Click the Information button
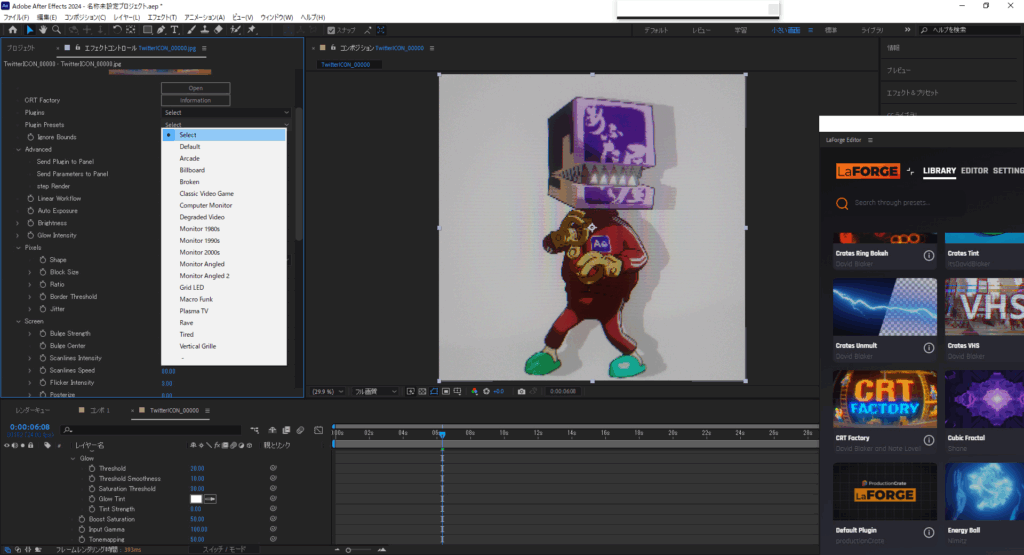The height and width of the screenshot is (555, 1024). tap(196, 100)
